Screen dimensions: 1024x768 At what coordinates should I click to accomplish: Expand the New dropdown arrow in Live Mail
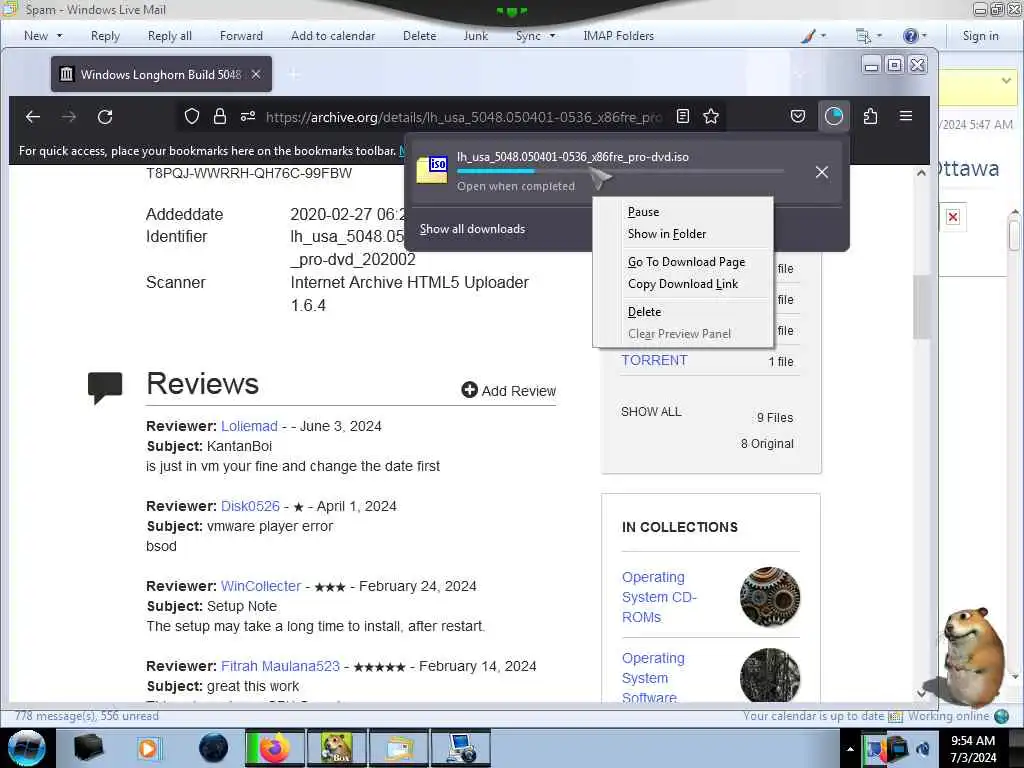[x=59, y=36]
